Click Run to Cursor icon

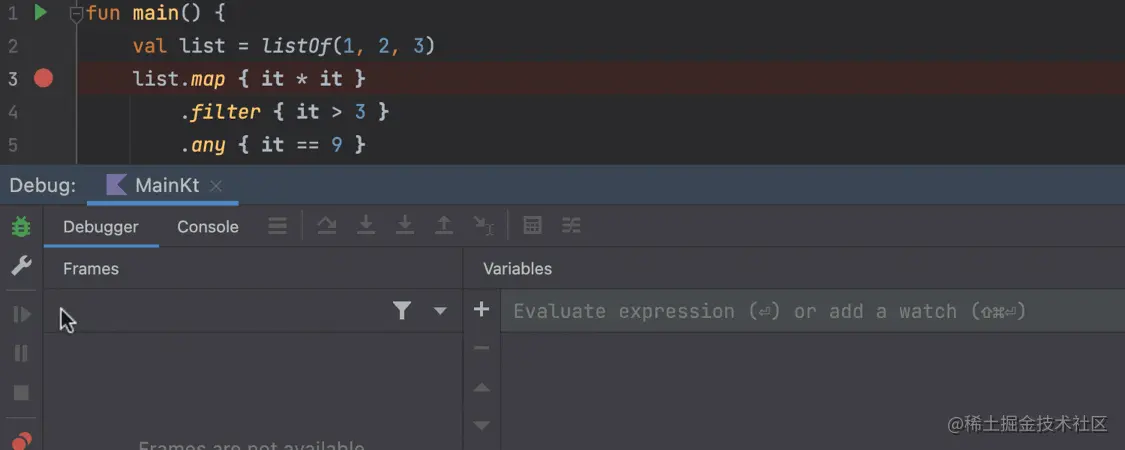coord(484,226)
